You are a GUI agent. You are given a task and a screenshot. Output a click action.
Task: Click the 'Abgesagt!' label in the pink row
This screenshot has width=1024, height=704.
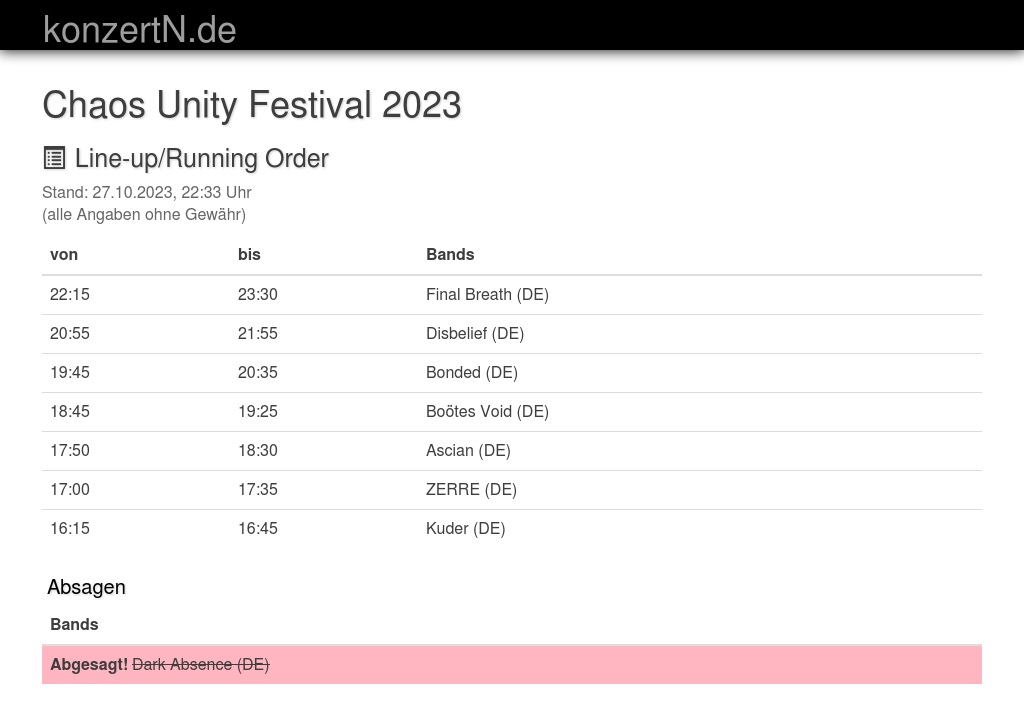pos(89,664)
